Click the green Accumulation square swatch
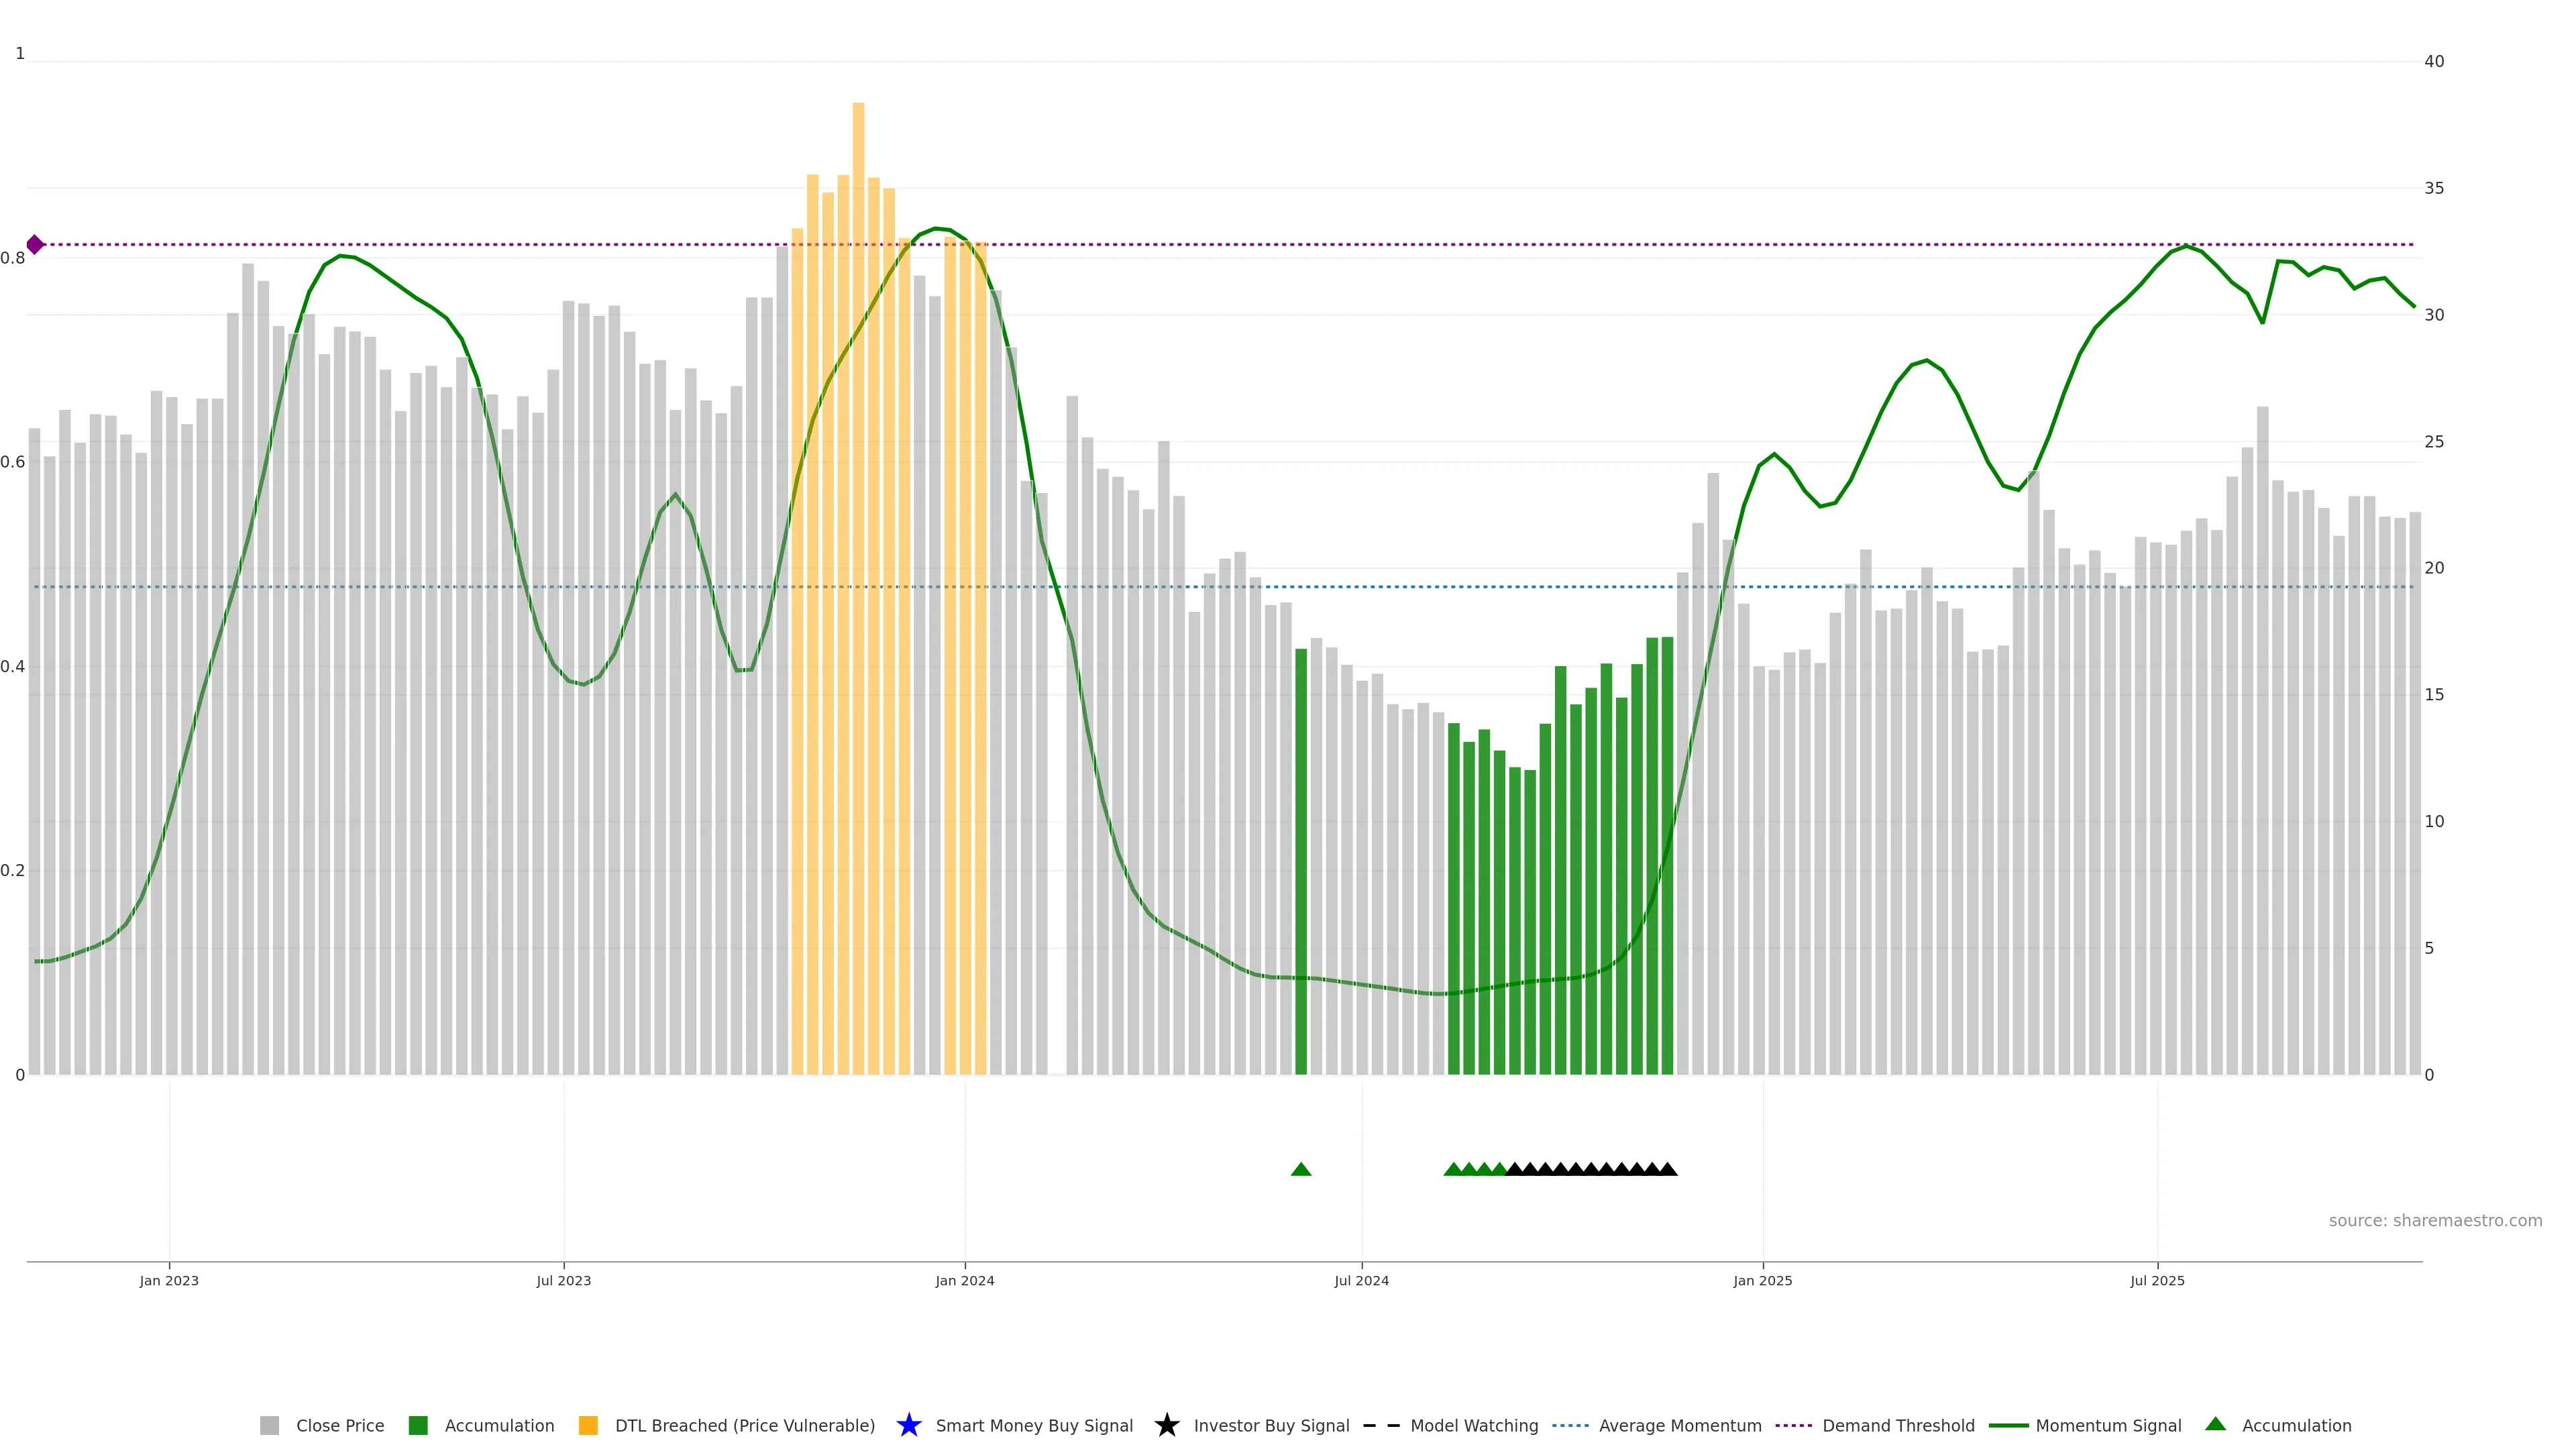This screenshot has height=1449, width=2576. click(418, 1425)
